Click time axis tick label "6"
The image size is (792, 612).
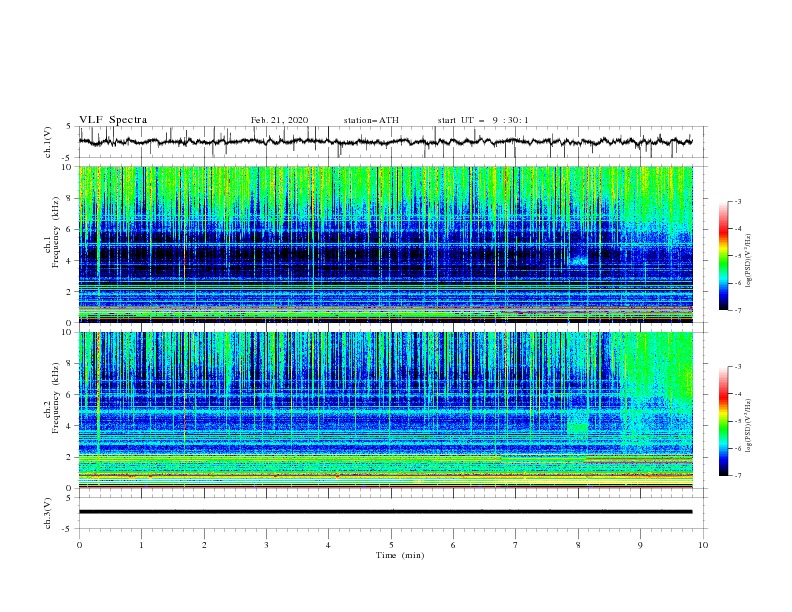coord(453,545)
